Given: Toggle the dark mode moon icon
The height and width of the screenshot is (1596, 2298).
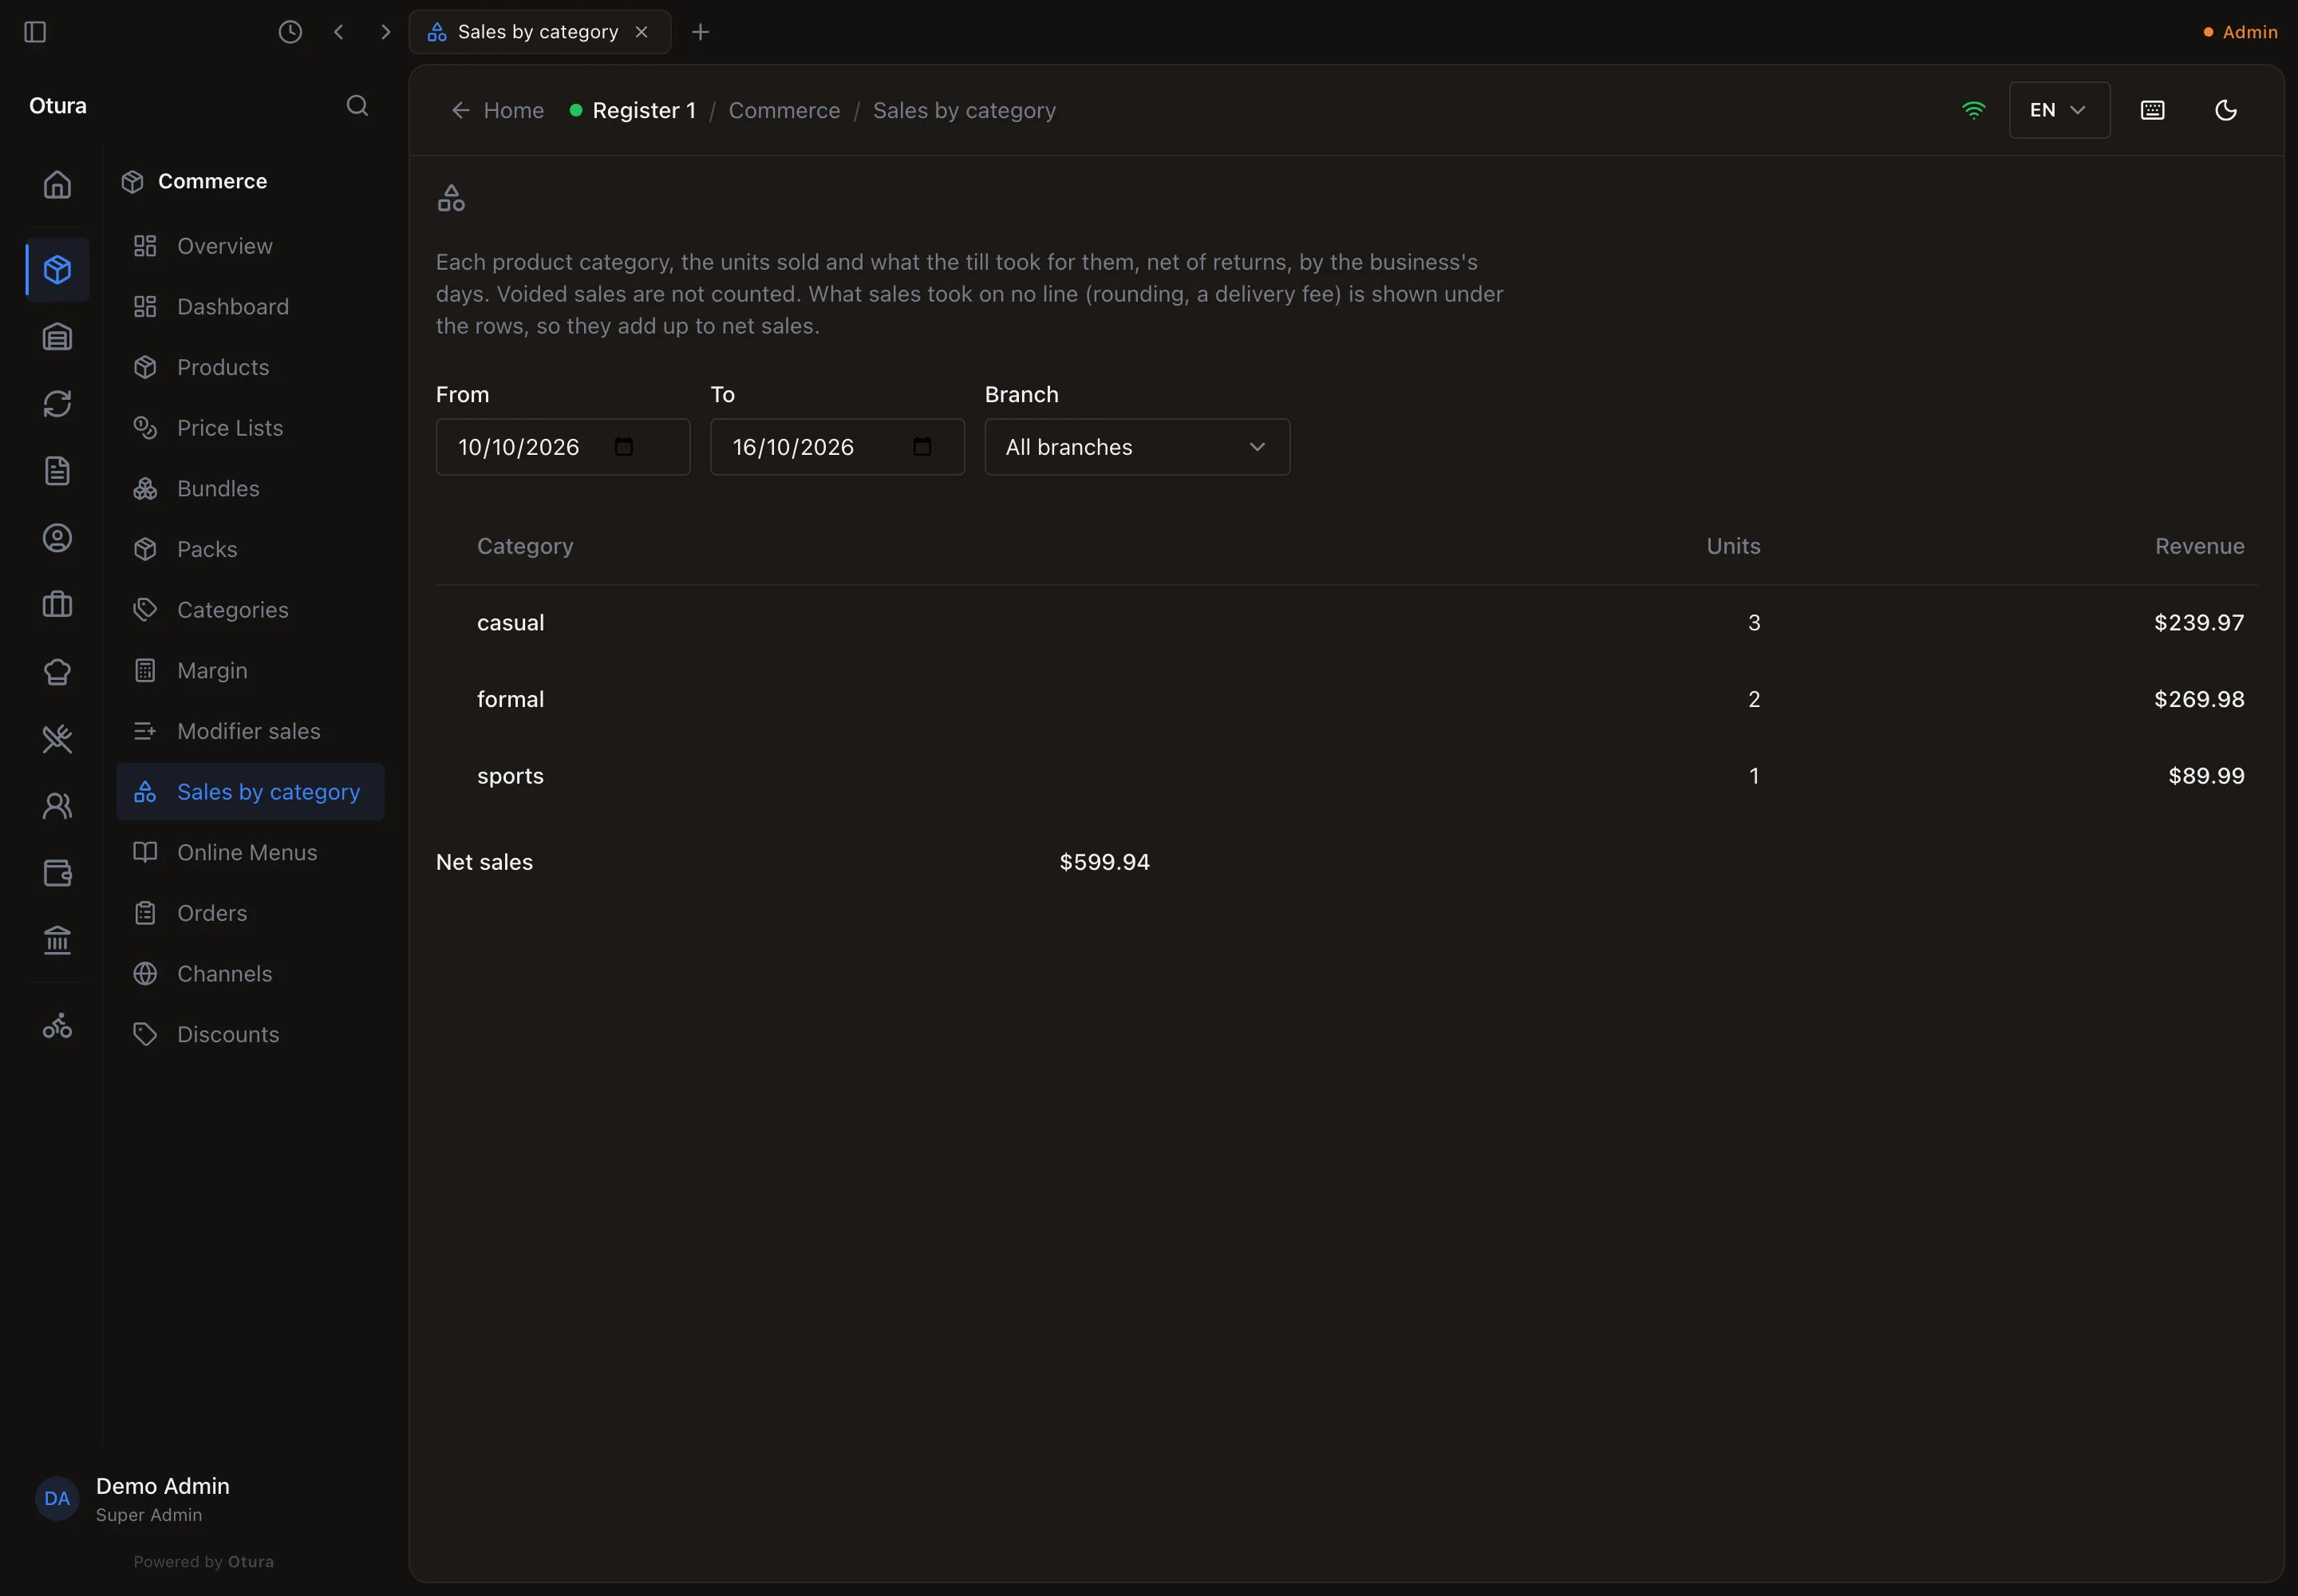Looking at the screenshot, I should click(2225, 110).
